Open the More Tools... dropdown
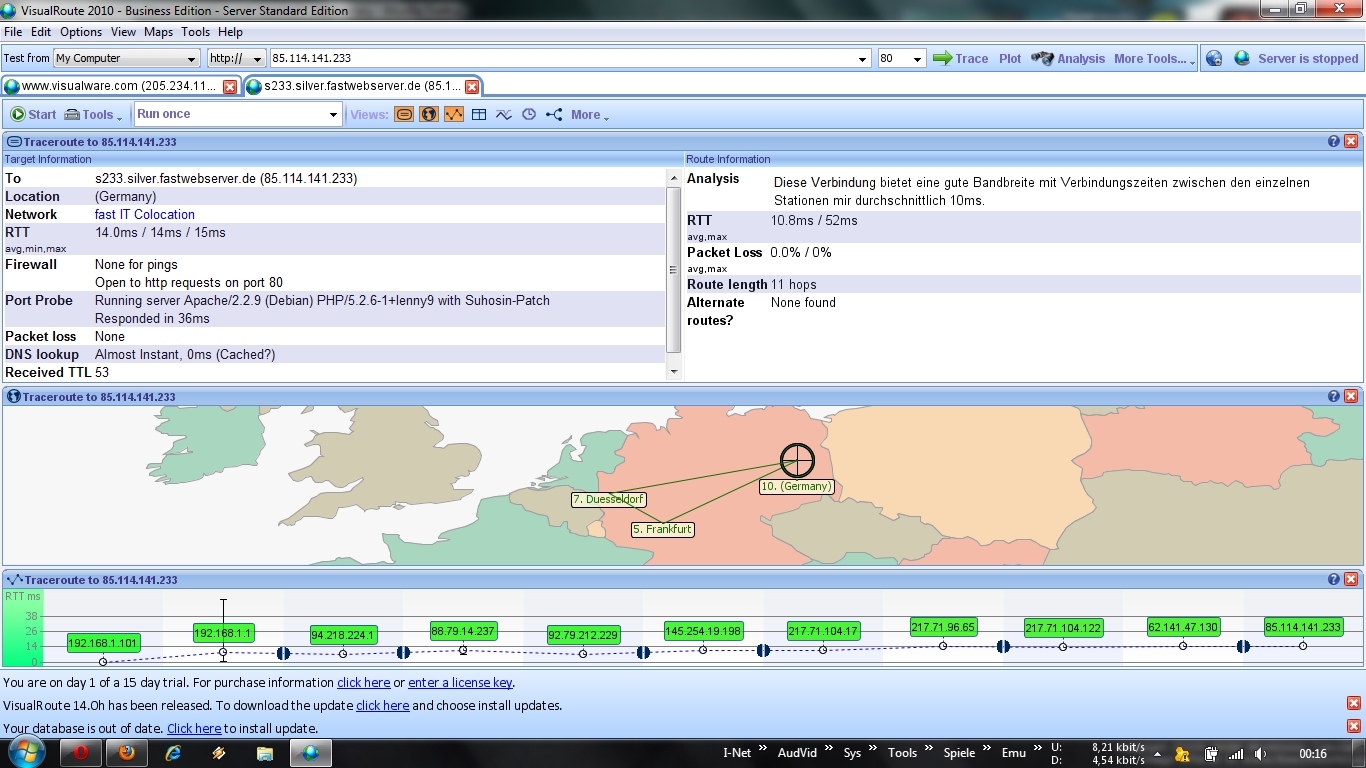 tap(1154, 59)
